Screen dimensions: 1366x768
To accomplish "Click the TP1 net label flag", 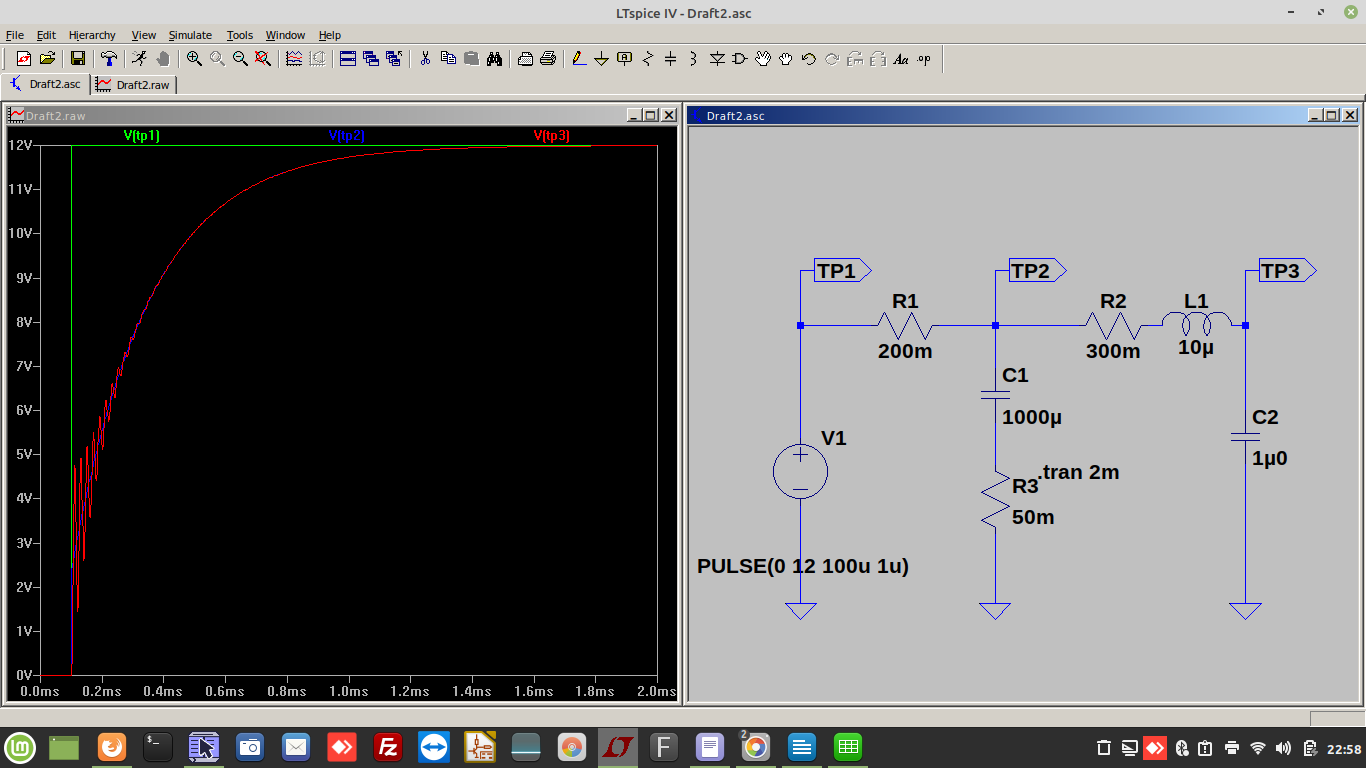I will pos(843,270).
